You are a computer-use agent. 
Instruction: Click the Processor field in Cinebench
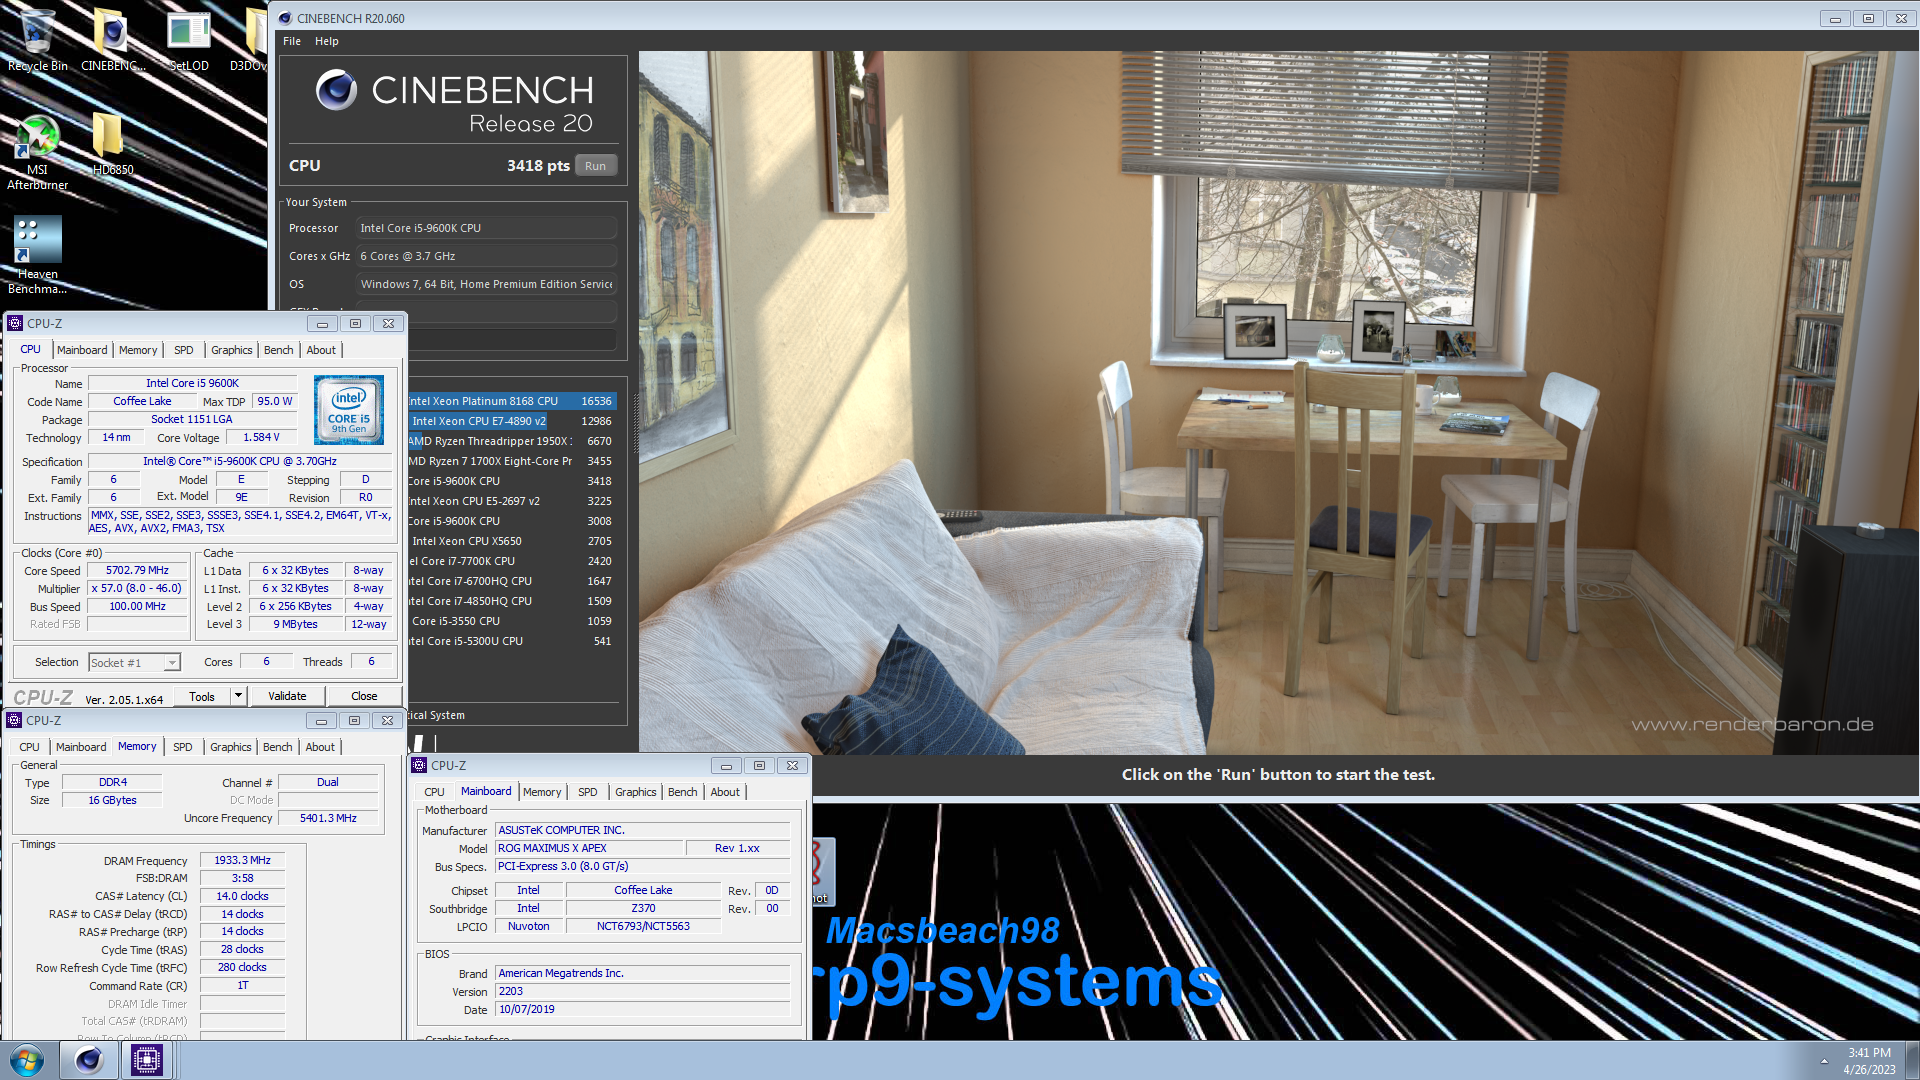tap(487, 228)
